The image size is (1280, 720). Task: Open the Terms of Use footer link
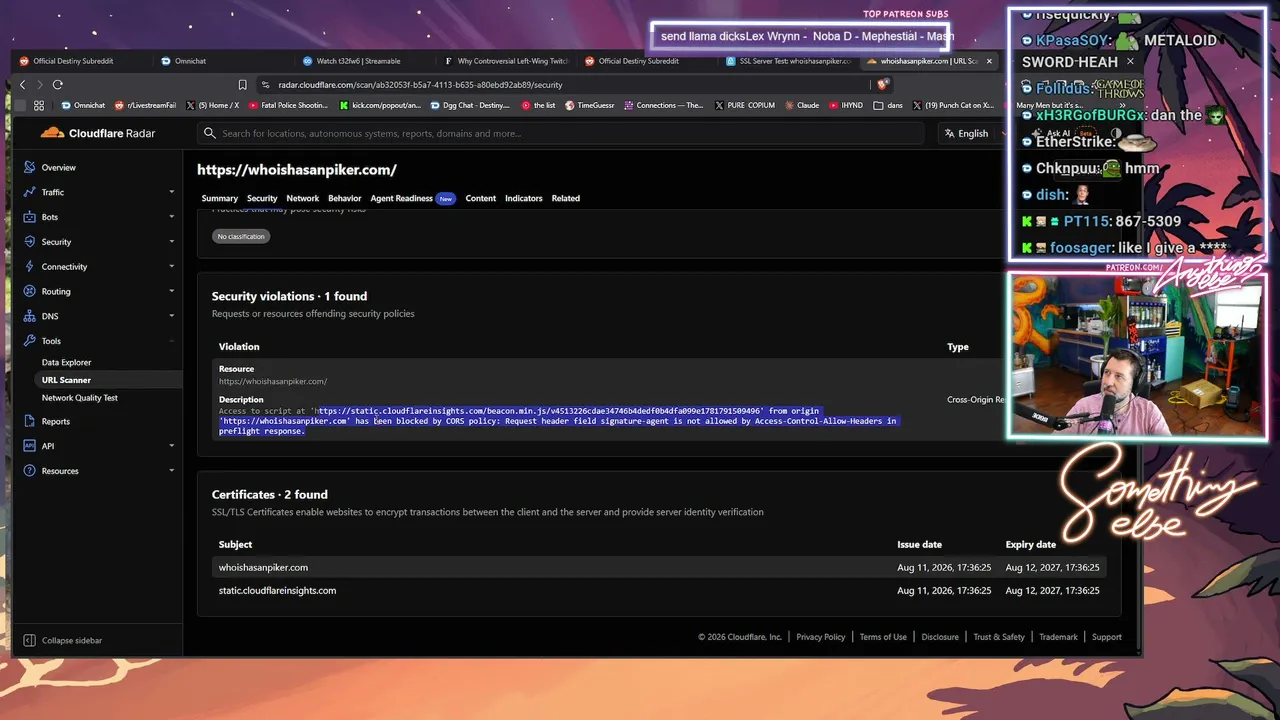tap(883, 637)
